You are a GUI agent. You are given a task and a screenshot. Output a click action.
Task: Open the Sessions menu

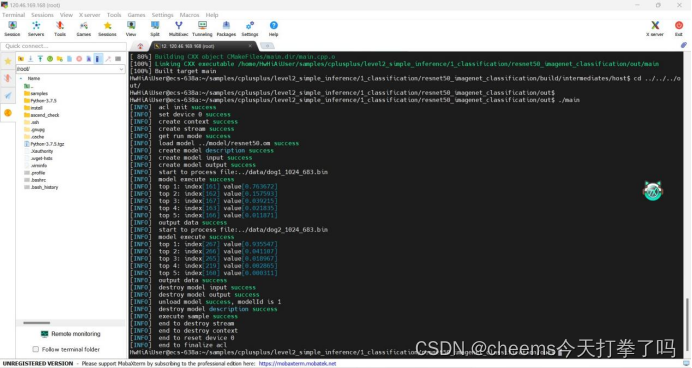[42, 15]
